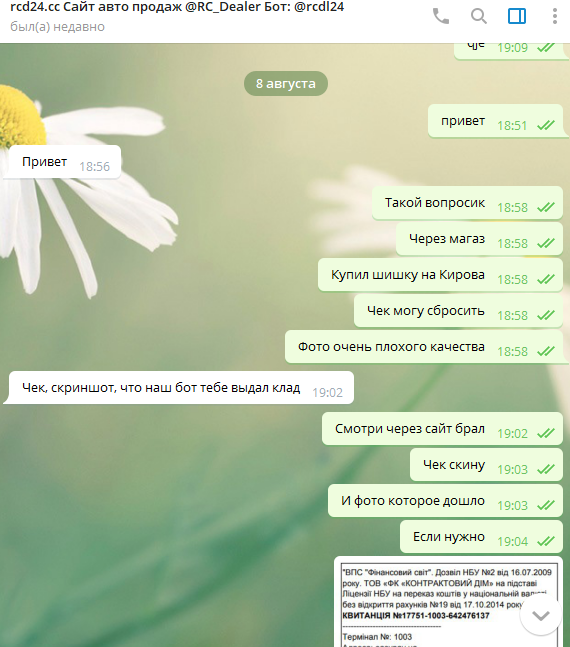Click double-check icon beside «Чек могу сбросить»

click(x=546, y=315)
